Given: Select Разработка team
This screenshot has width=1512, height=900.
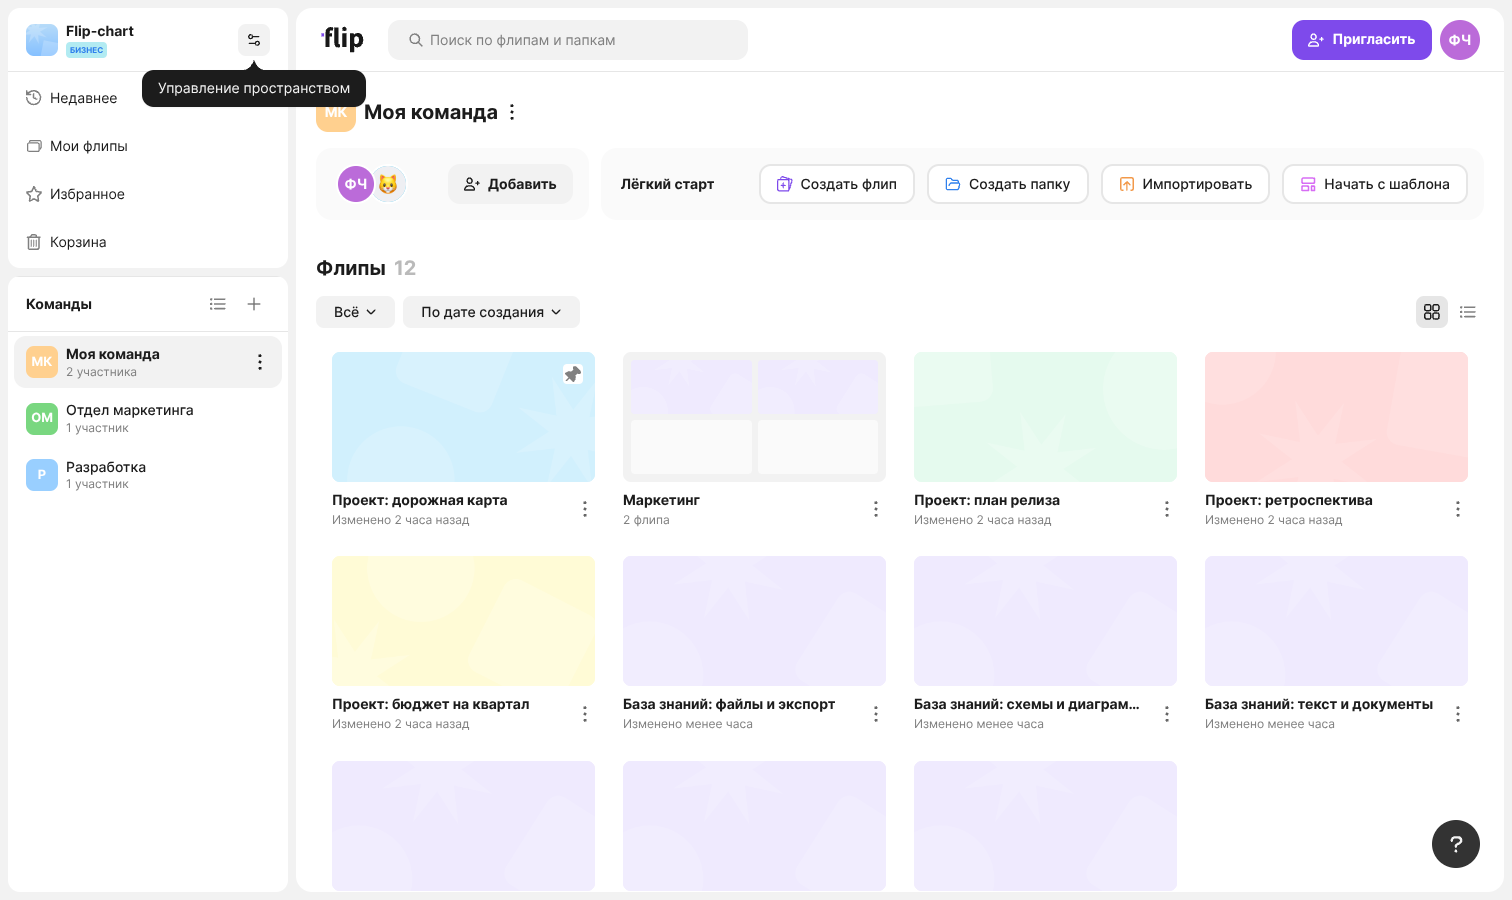Looking at the screenshot, I should [x=148, y=475].
